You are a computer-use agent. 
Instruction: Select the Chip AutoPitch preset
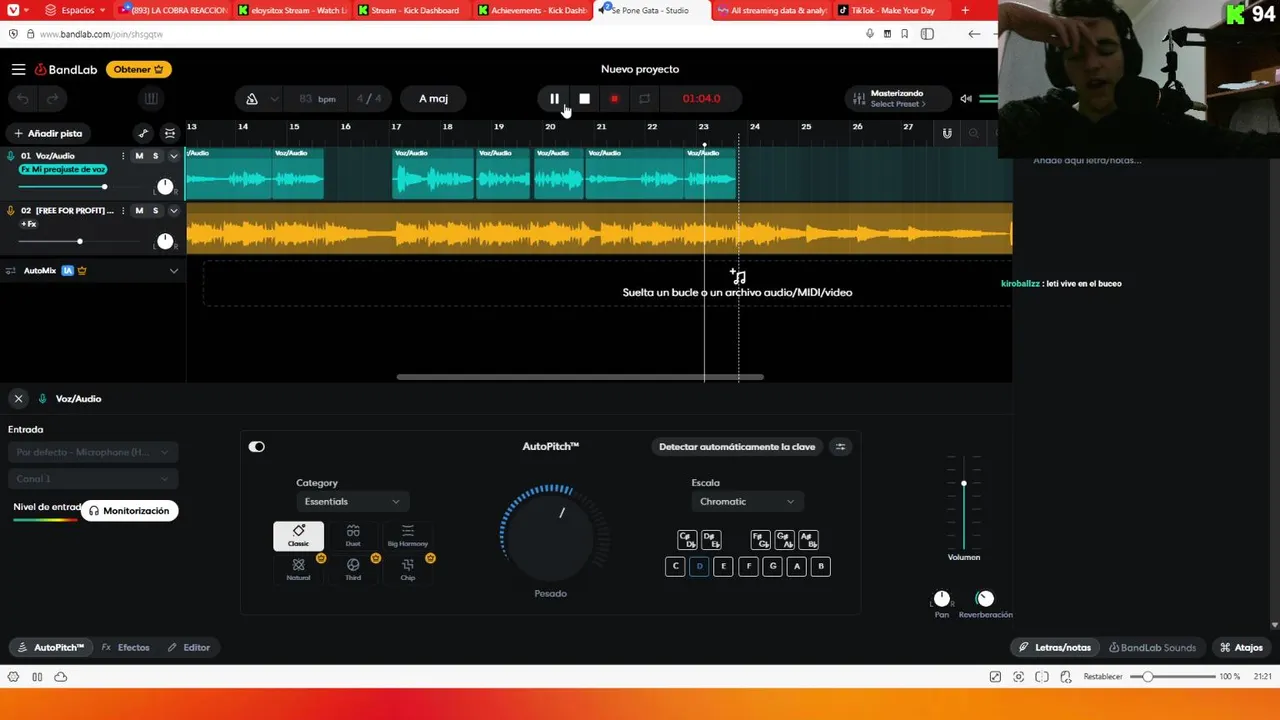pos(407,569)
